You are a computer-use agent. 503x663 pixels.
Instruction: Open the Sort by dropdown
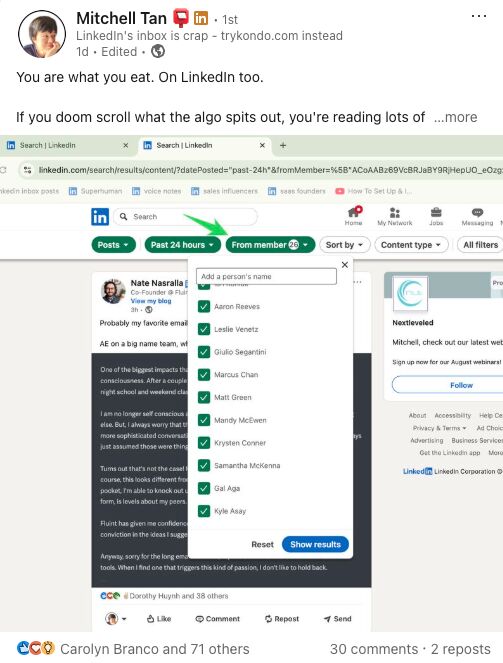[344, 245]
